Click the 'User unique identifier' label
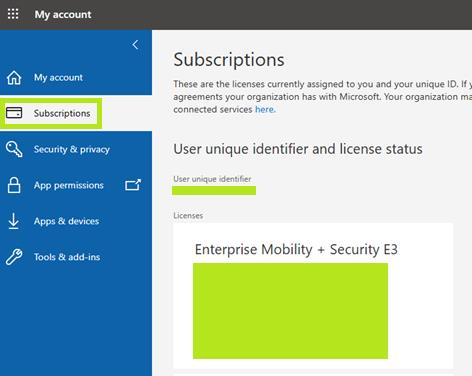The height and width of the screenshot is (376, 472). pos(212,179)
